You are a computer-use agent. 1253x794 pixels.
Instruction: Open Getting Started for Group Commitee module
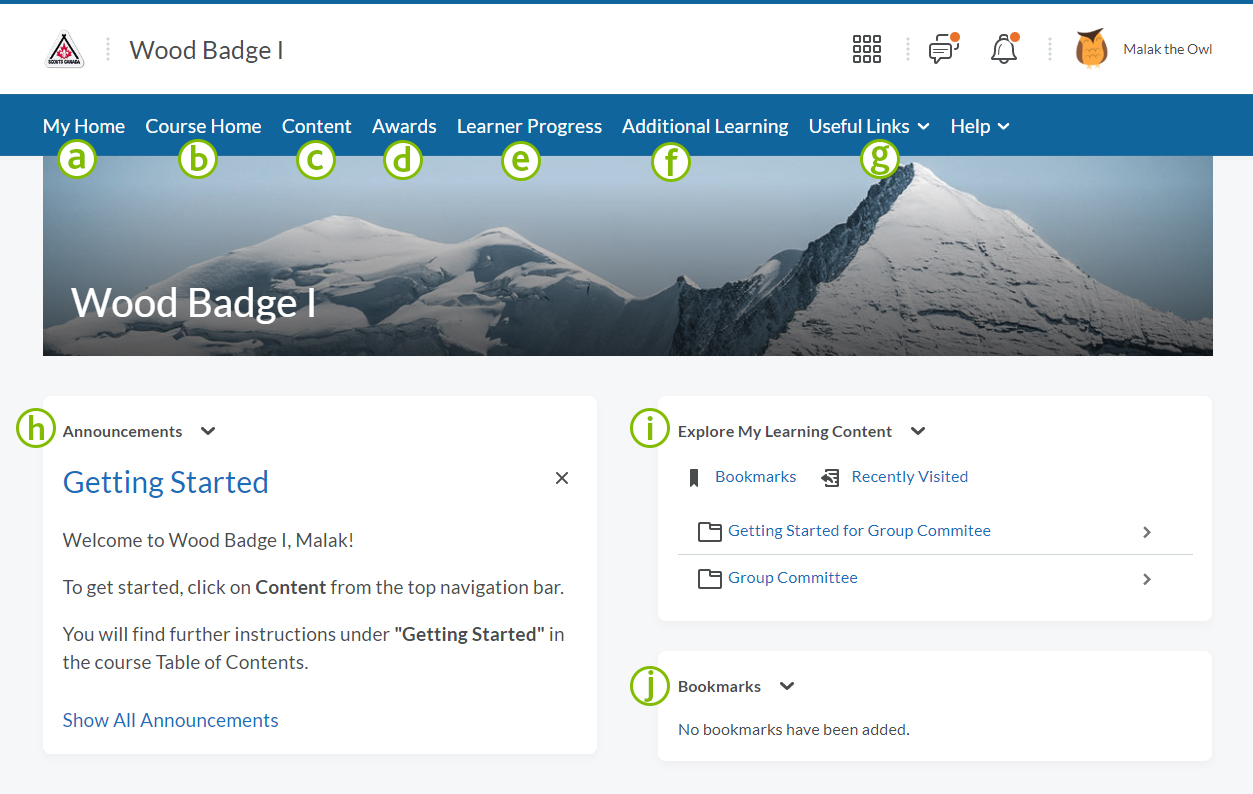[x=859, y=531]
